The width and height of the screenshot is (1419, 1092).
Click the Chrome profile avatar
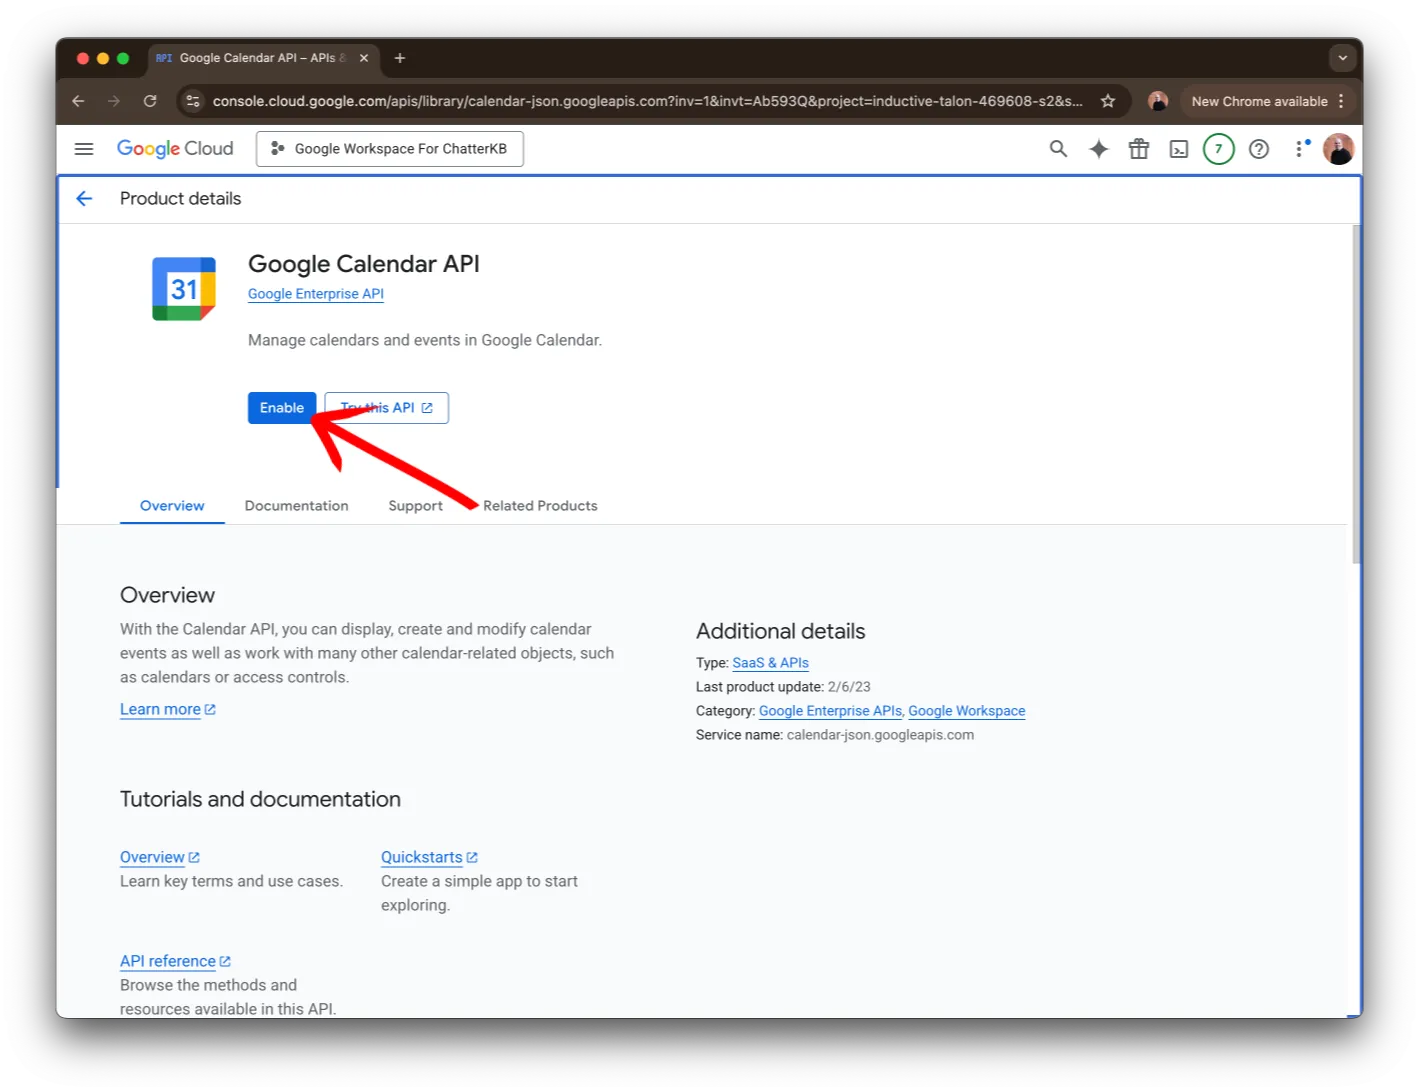tap(1158, 101)
